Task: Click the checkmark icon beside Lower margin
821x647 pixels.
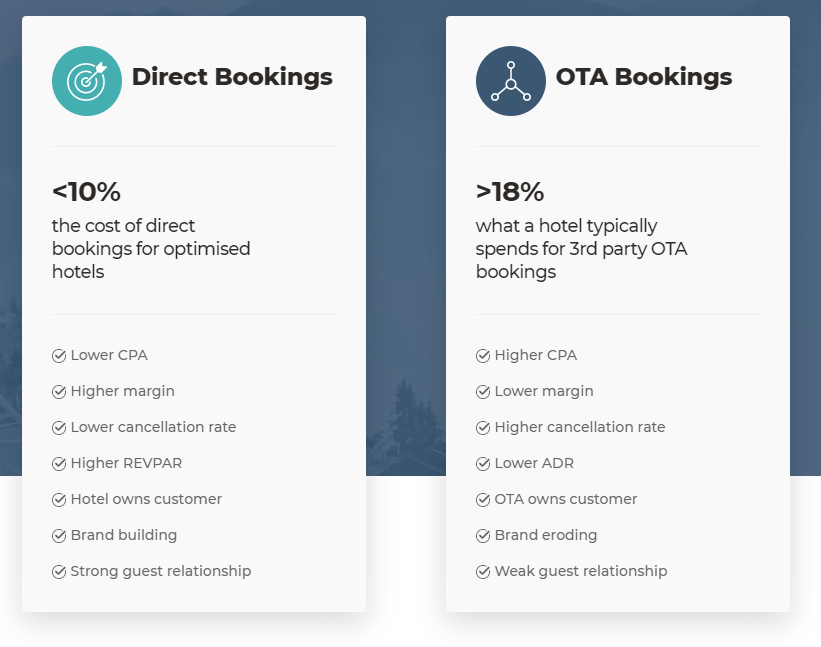Action: pos(483,392)
